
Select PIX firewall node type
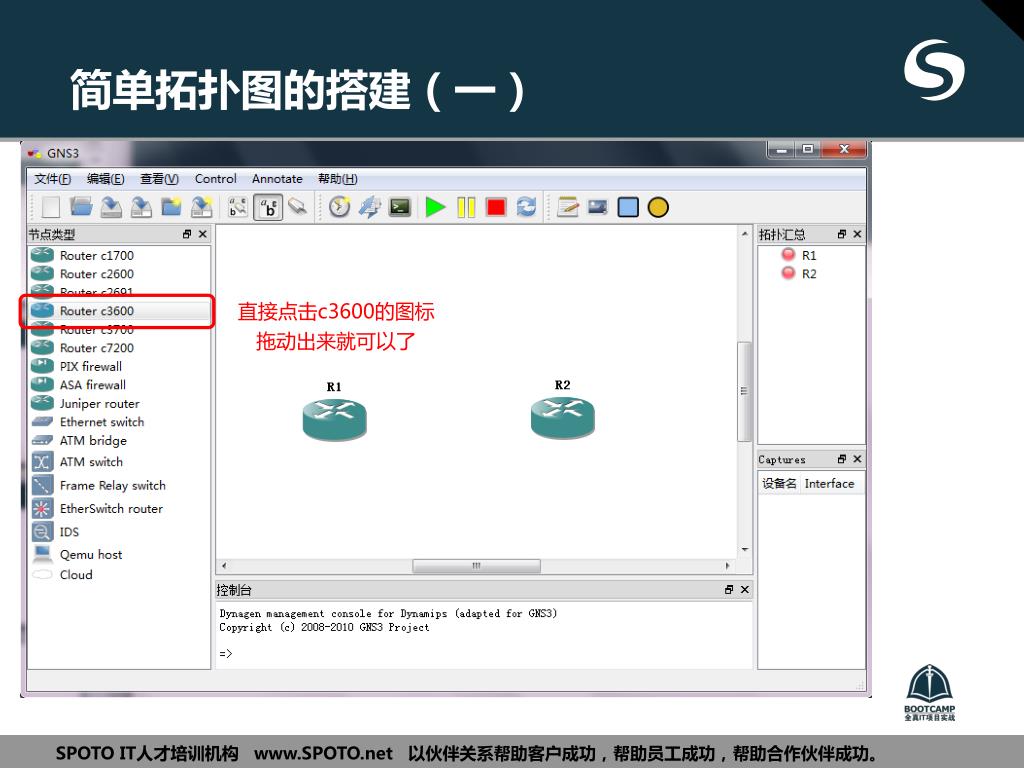click(x=119, y=366)
